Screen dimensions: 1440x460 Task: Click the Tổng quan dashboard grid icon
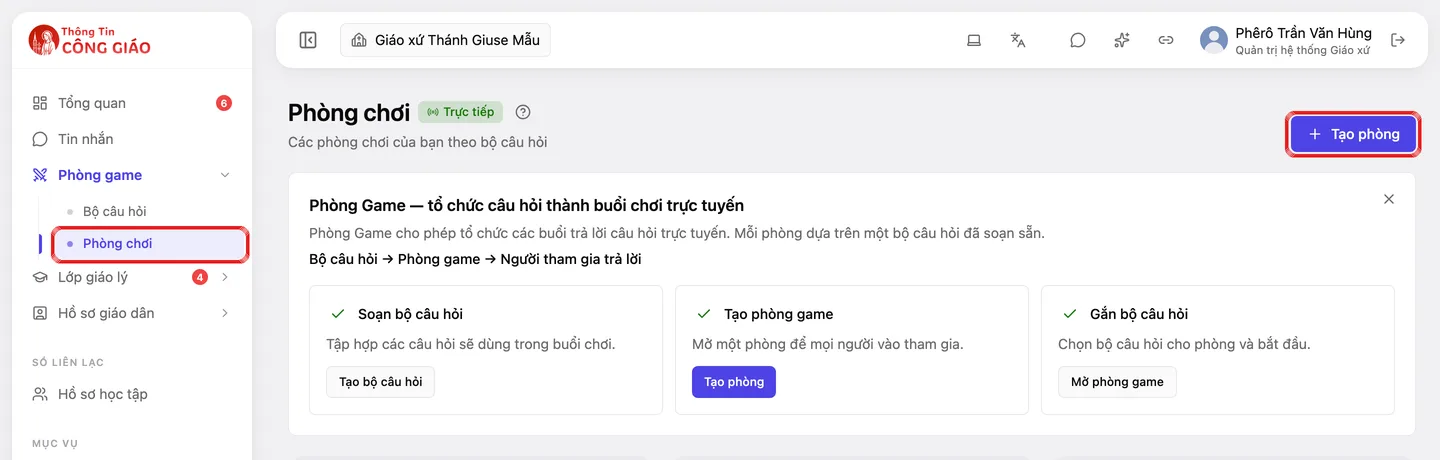tap(40, 103)
